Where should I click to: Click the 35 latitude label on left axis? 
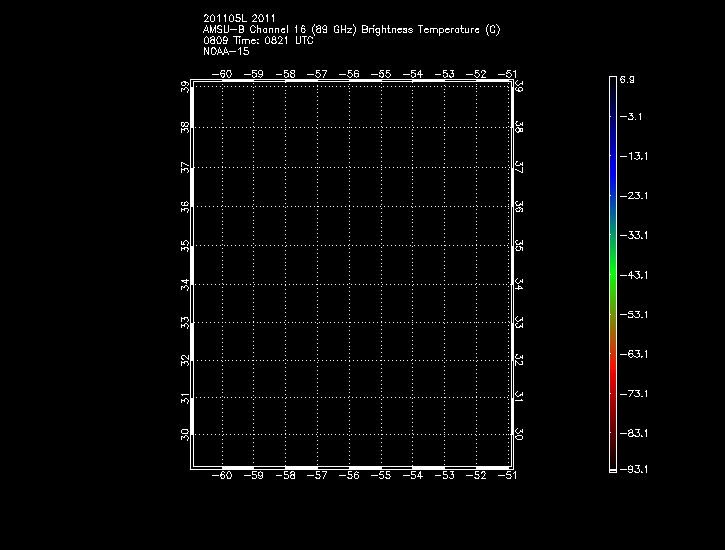tap(186, 244)
